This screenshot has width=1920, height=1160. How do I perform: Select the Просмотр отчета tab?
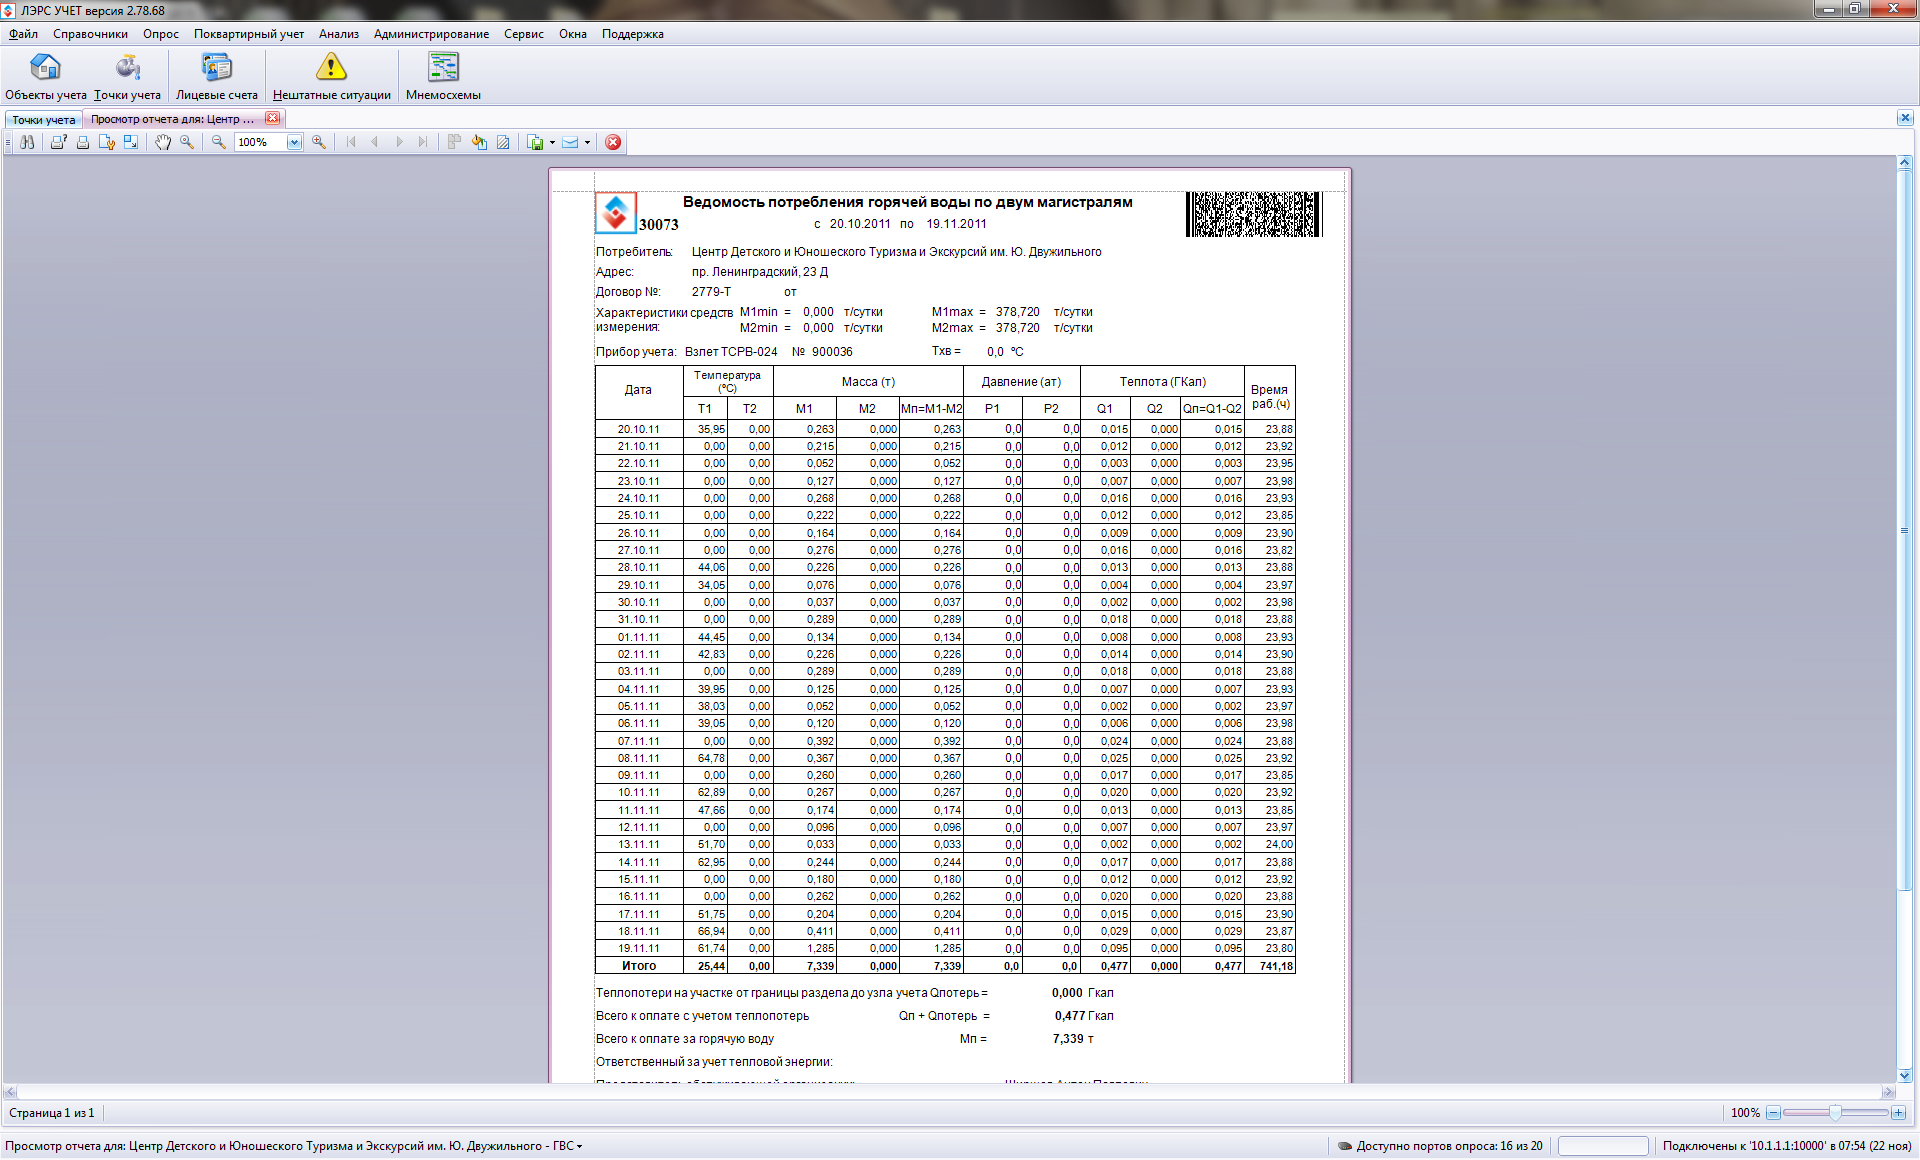click(173, 119)
